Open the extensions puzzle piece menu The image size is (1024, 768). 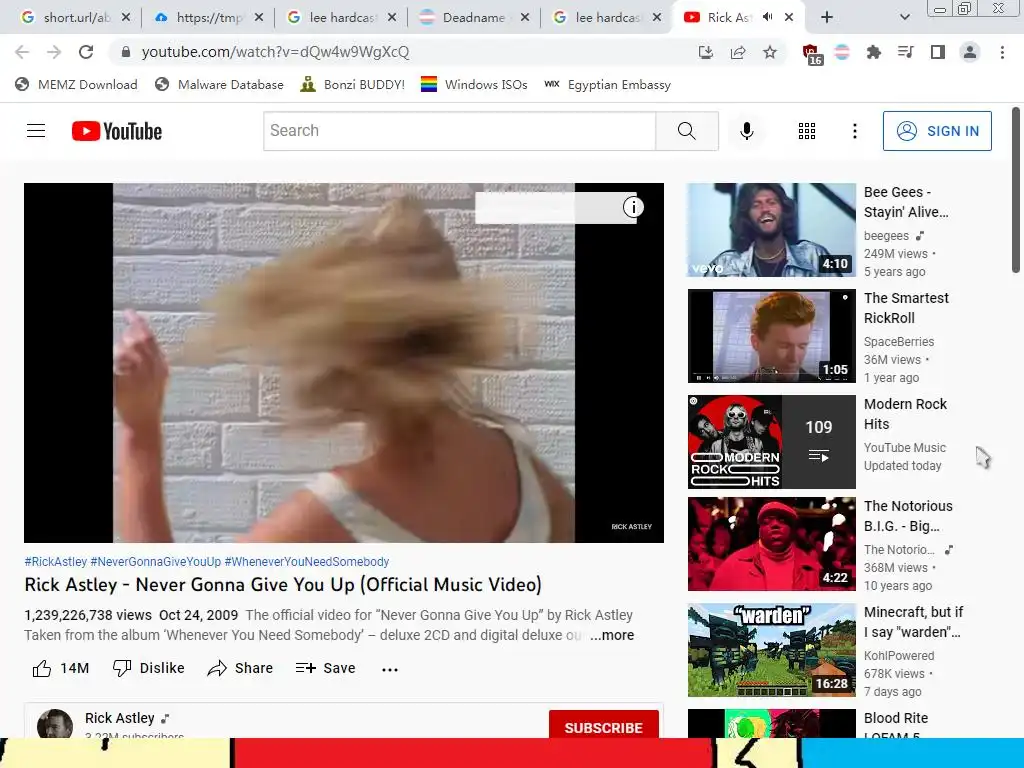tap(874, 52)
